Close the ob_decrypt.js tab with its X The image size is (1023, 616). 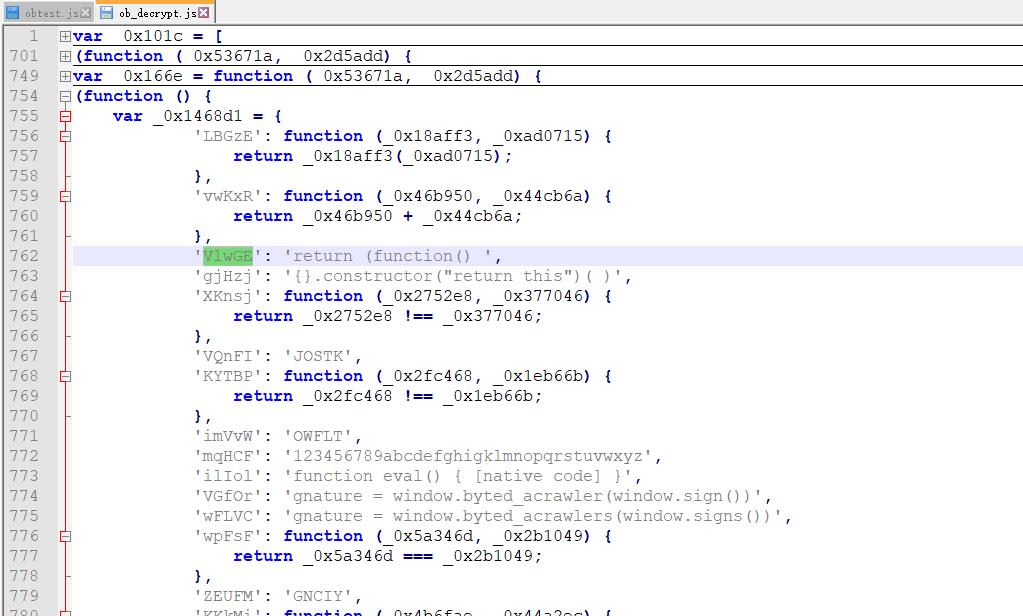[x=204, y=12]
